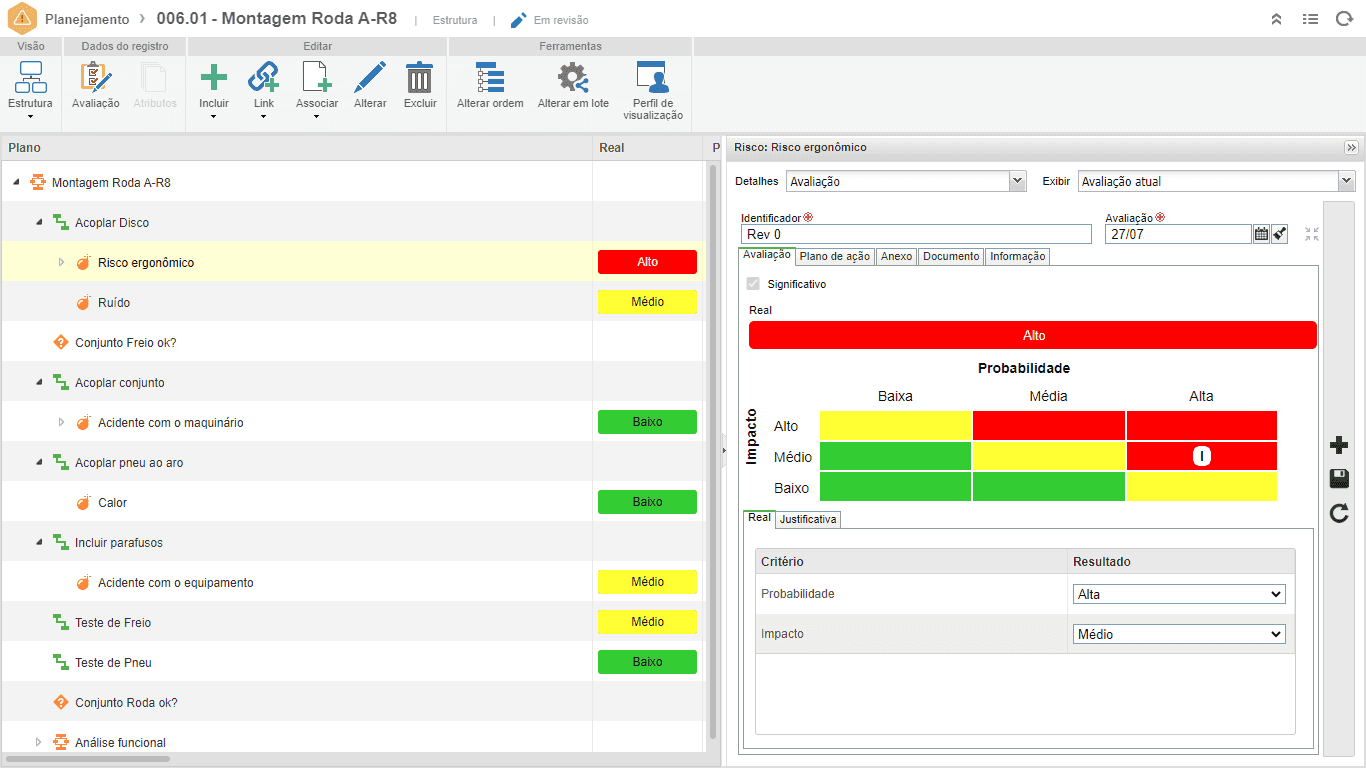The image size is (1366, 768).
Task: Open the Detalhes dropdown
Action: [x=907, y=182]
